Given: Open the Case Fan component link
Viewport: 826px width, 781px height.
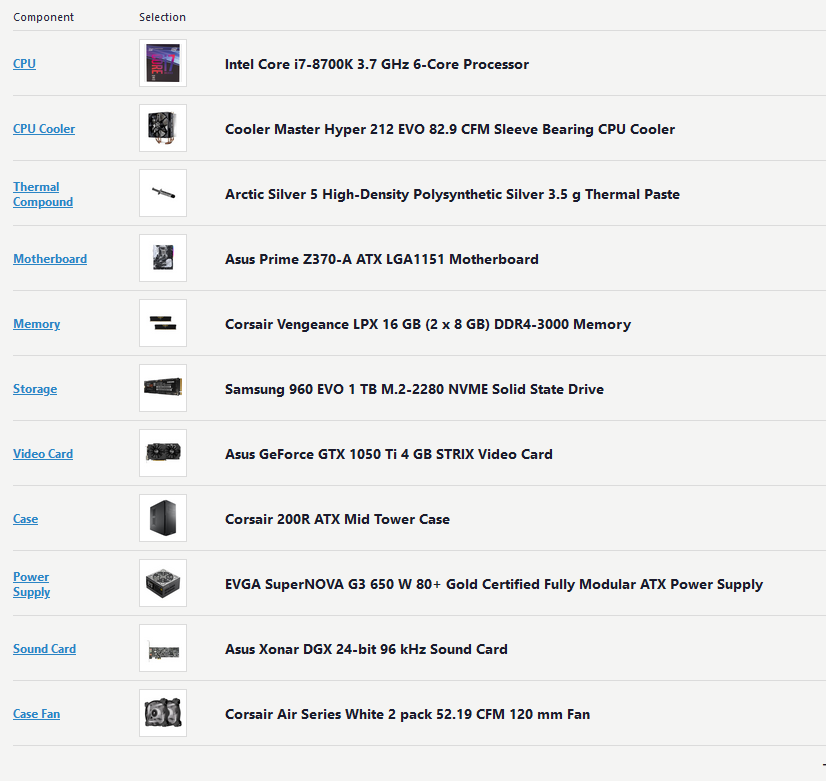Looking at the screenshot, I should [x=36, y=714].
